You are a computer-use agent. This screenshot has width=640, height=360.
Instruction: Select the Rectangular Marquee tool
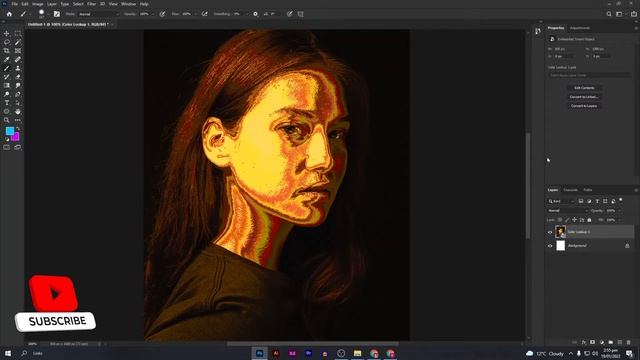(x=18, y=33)
